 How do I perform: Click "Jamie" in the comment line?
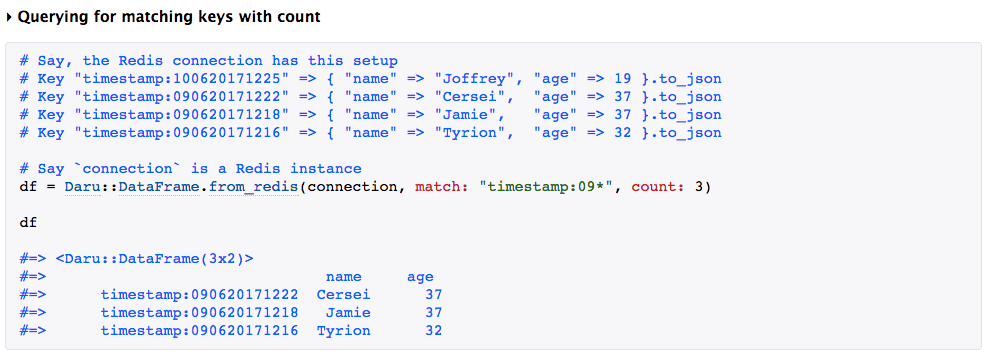click(x=465, y=116)
